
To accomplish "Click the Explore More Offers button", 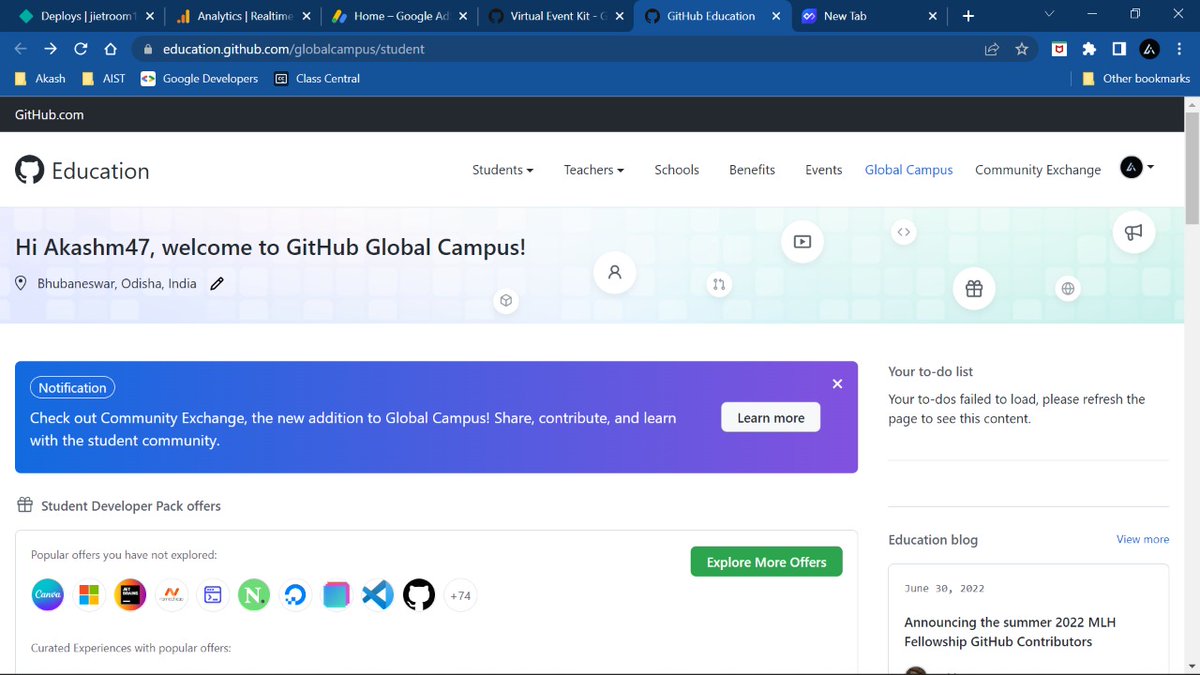I will point(767,562).
